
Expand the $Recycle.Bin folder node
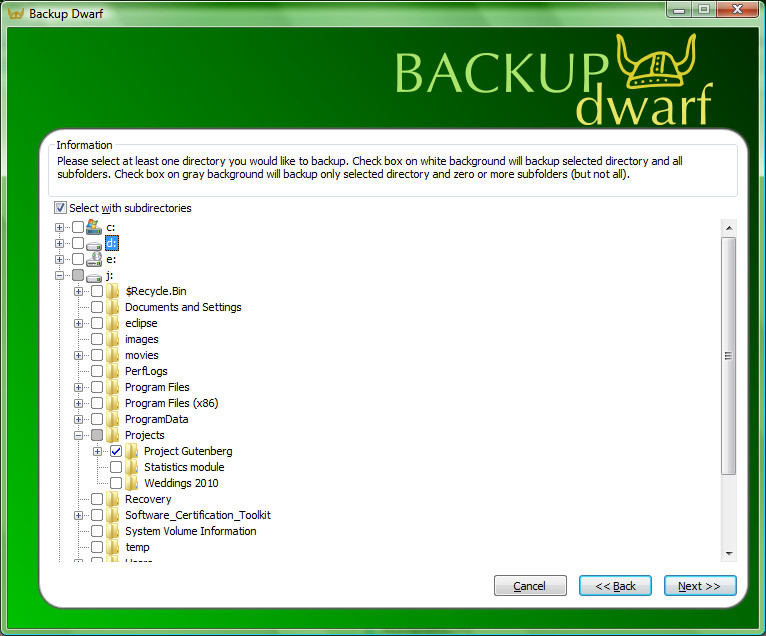78,292
